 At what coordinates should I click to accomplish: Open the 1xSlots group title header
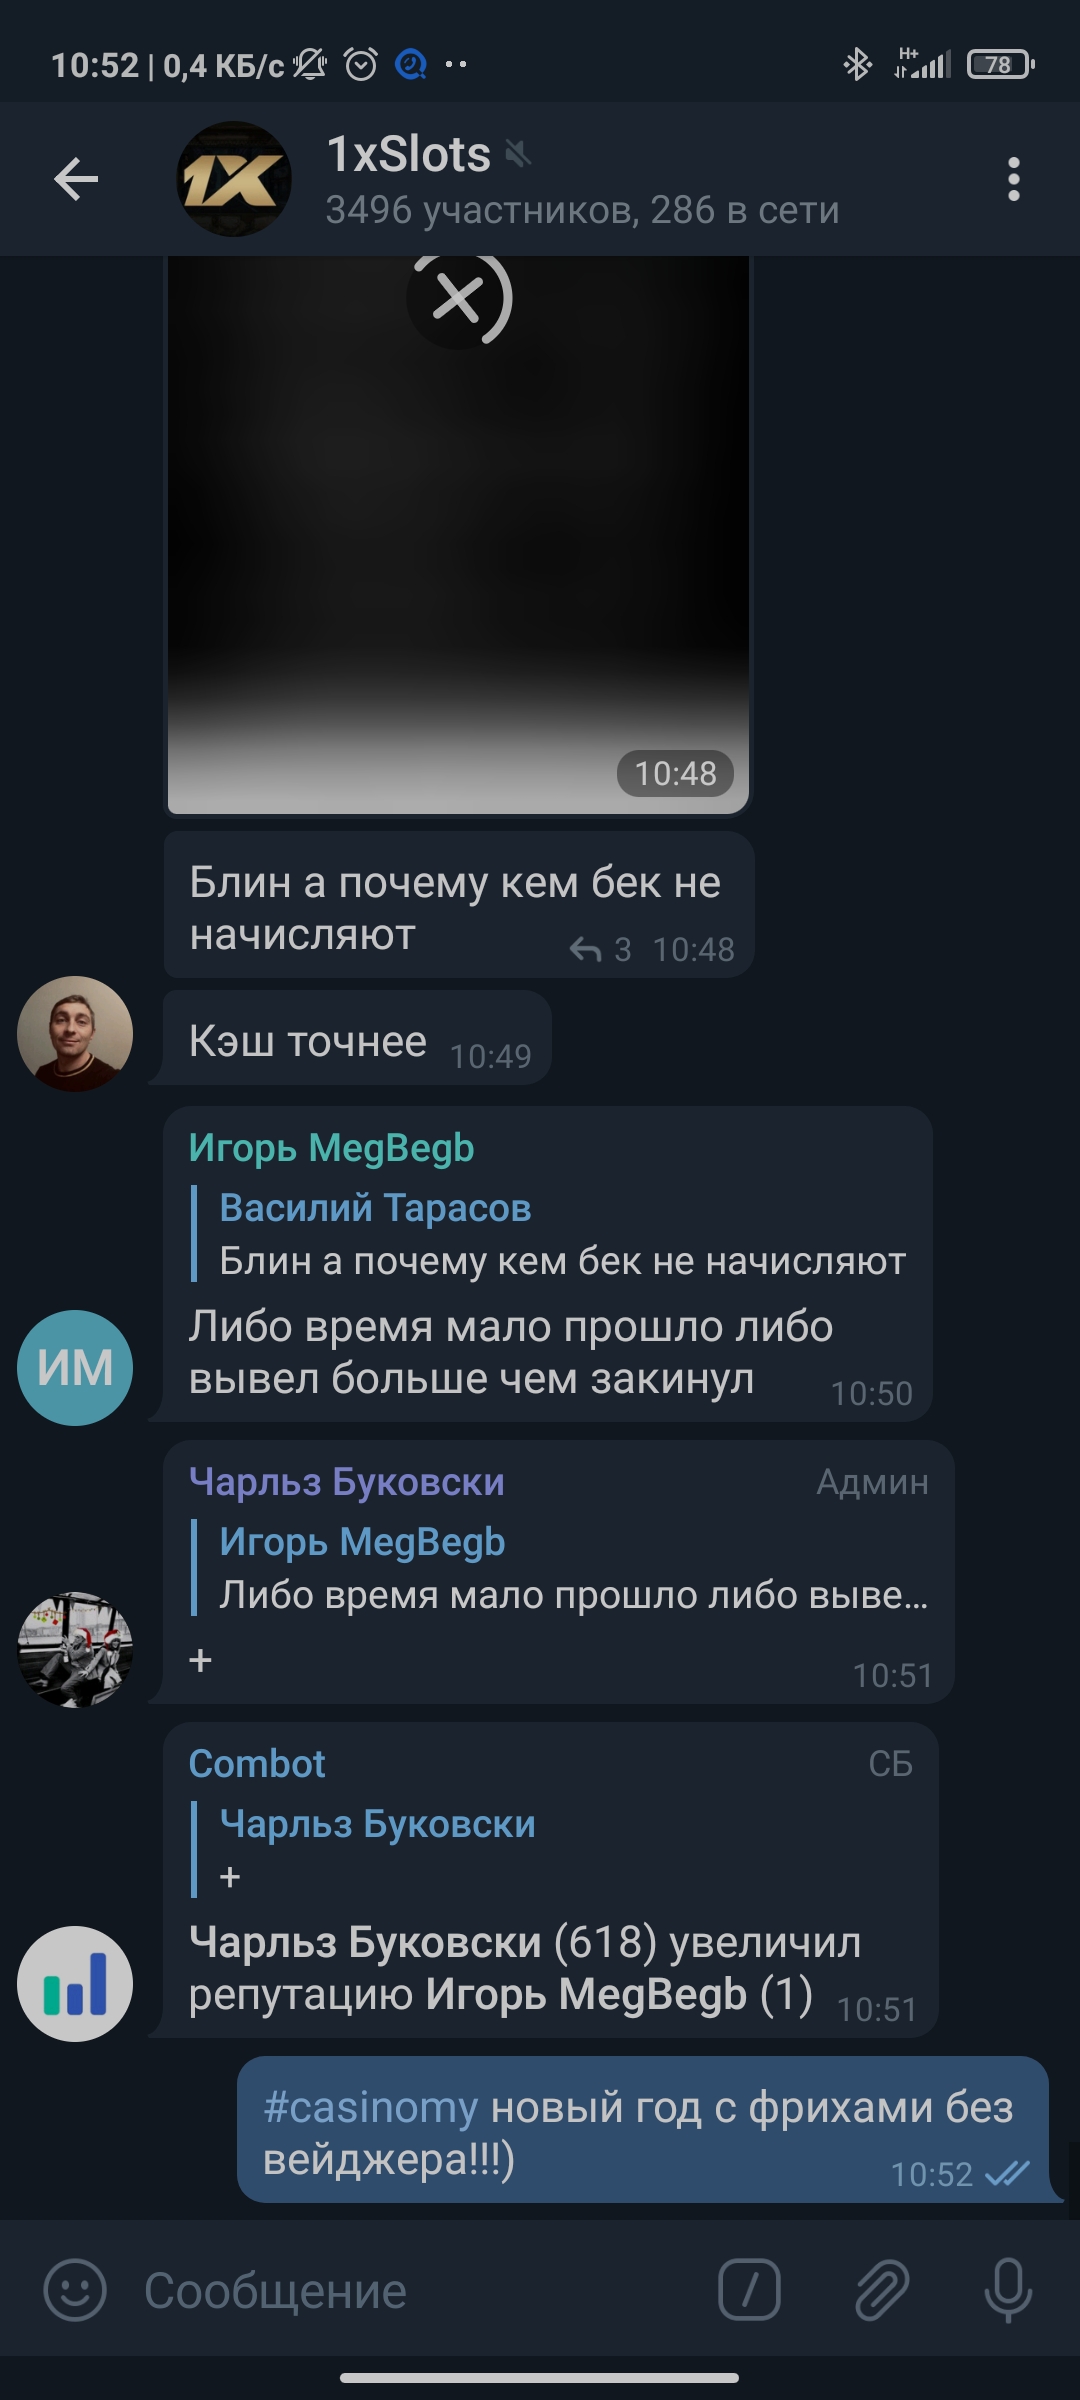coord(582,180)
